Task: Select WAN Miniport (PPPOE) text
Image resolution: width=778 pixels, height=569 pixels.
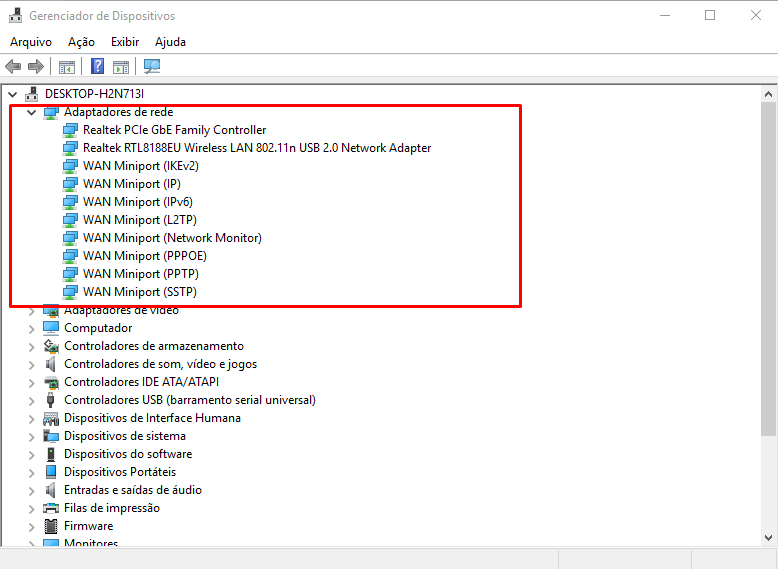Action: (x=145, y=256)
